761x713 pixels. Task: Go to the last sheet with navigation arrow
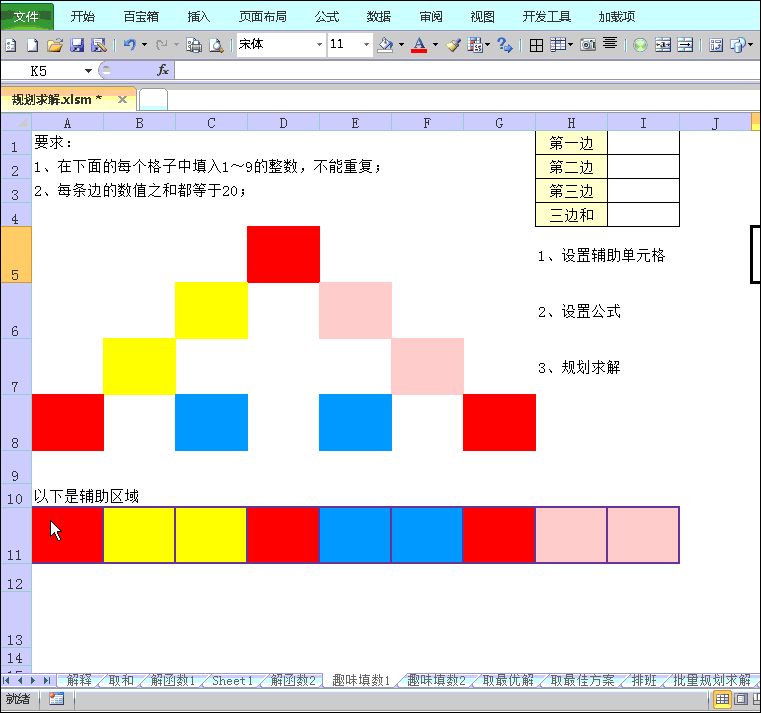tap(47, 680)
